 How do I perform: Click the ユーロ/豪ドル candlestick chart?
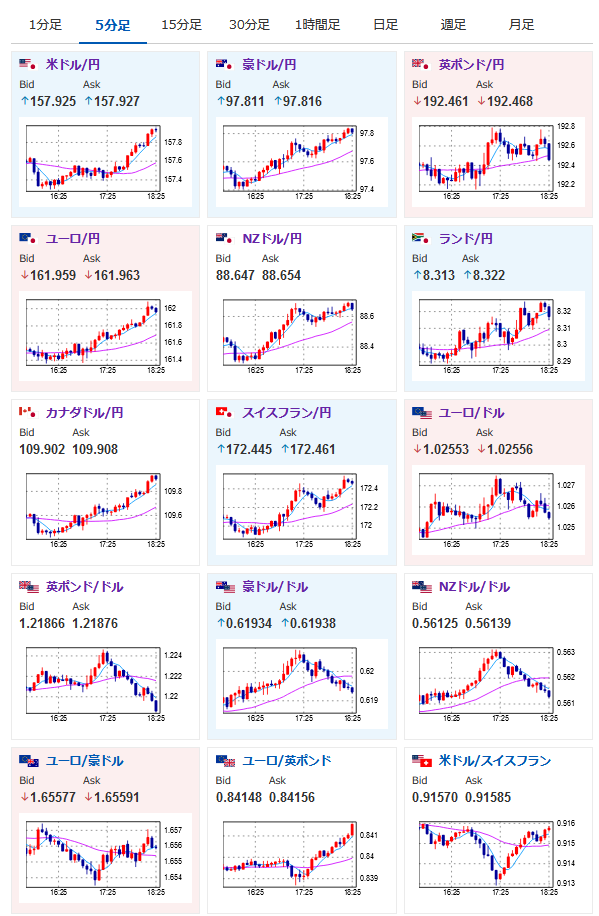105,858
